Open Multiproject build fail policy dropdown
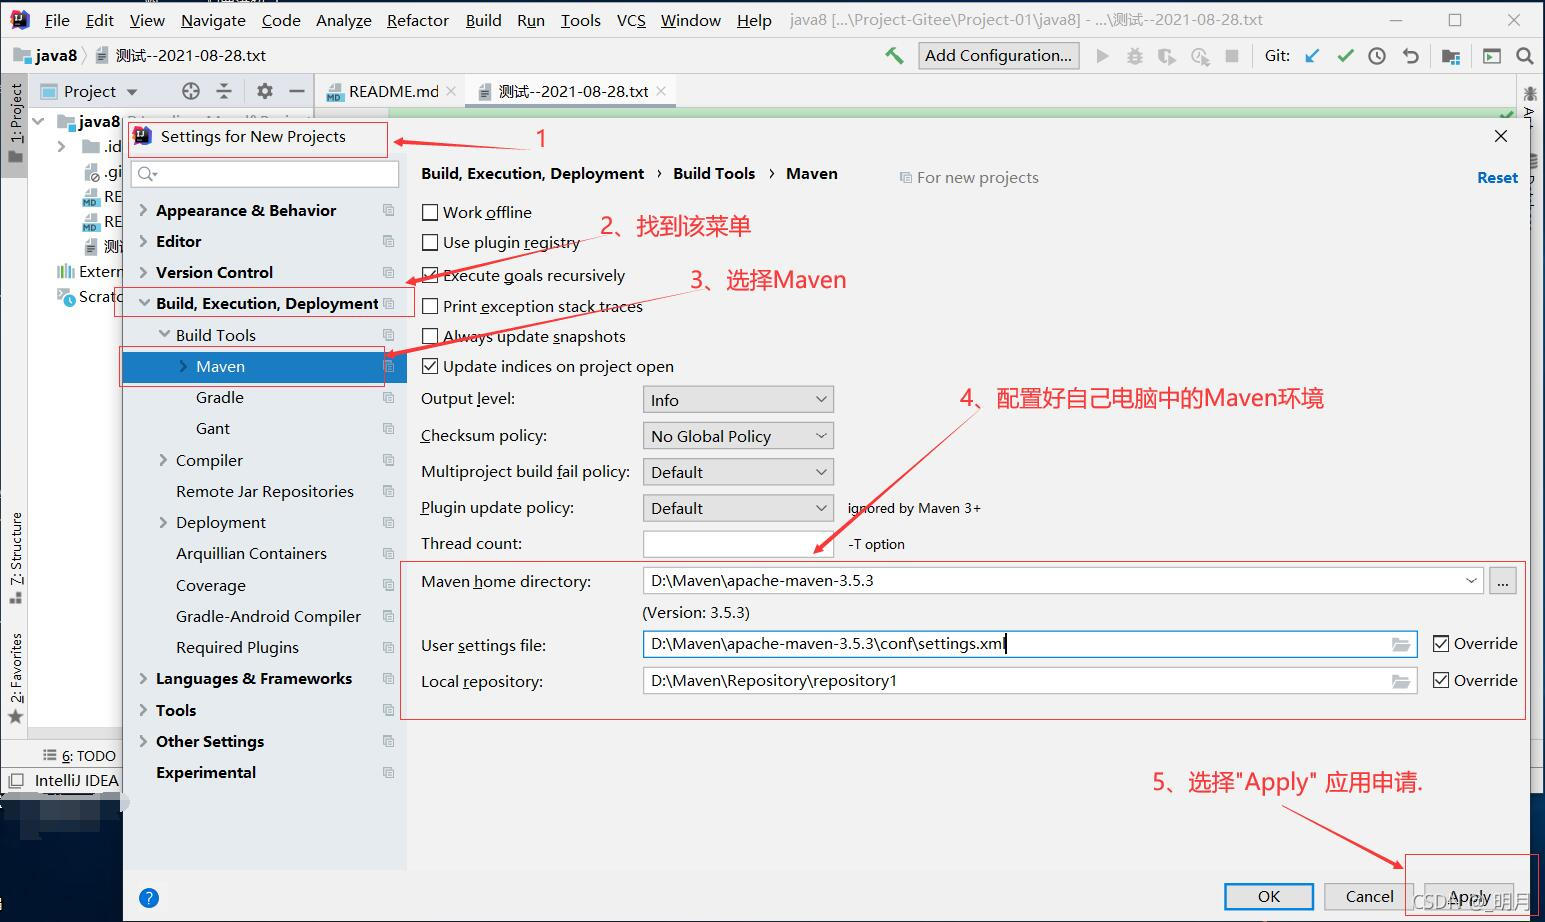The image size is (1545, 922). [x=738, y=472]
